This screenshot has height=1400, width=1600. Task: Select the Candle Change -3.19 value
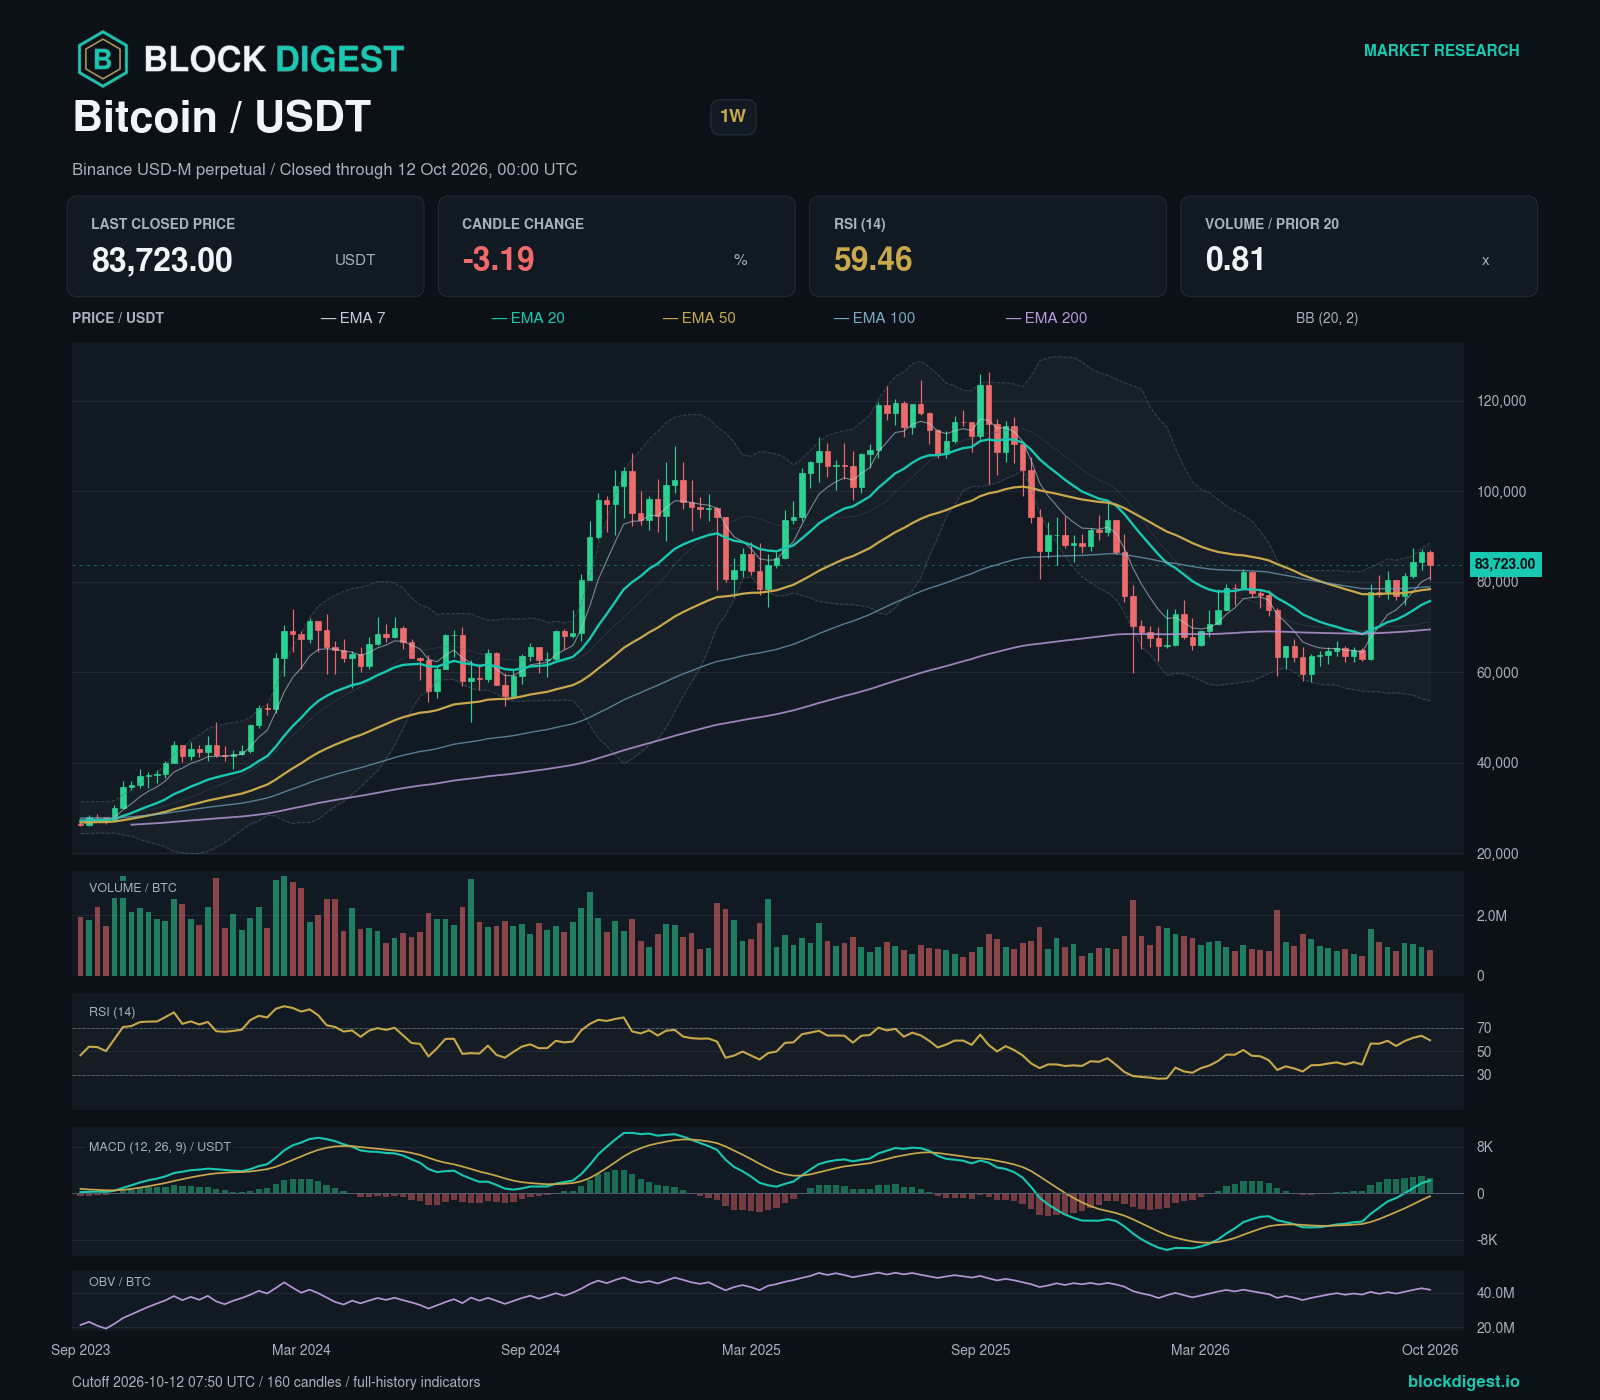click(498, 259)
